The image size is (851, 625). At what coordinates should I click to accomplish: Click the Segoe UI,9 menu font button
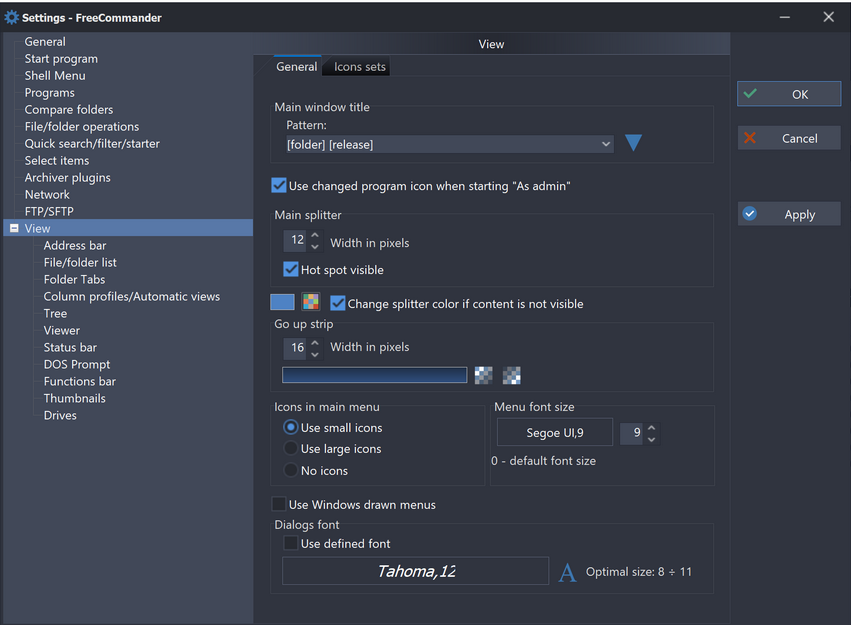pyautogui.click(x=555, y=433)
